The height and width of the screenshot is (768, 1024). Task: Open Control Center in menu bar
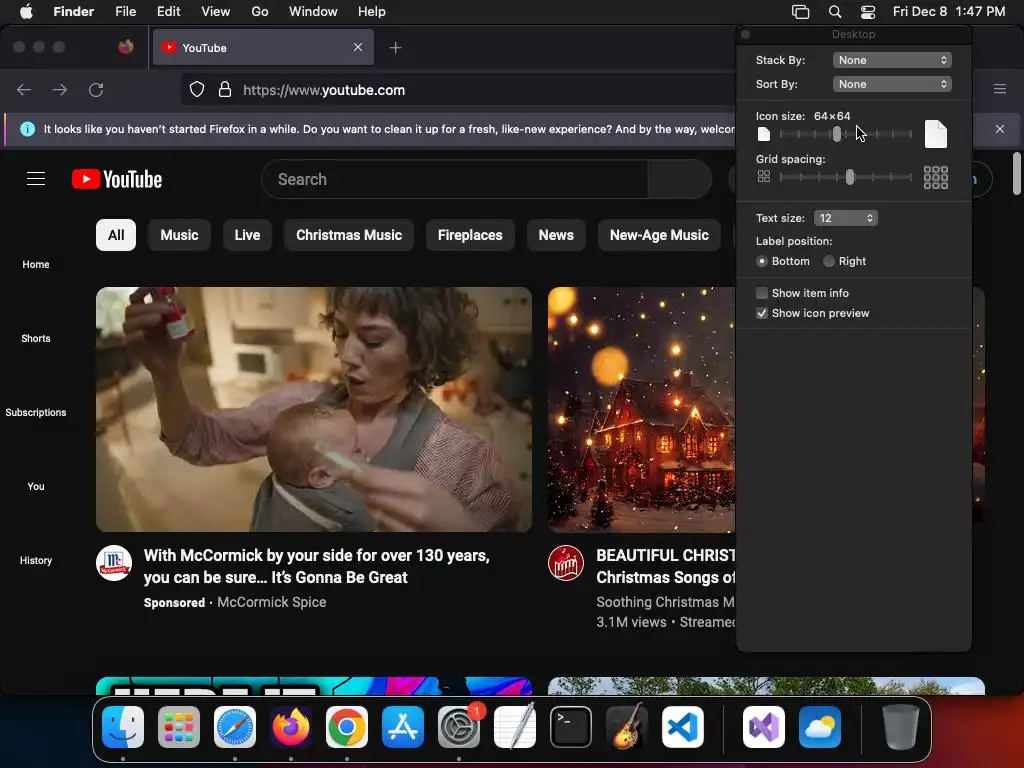click(x=868, y=12)
